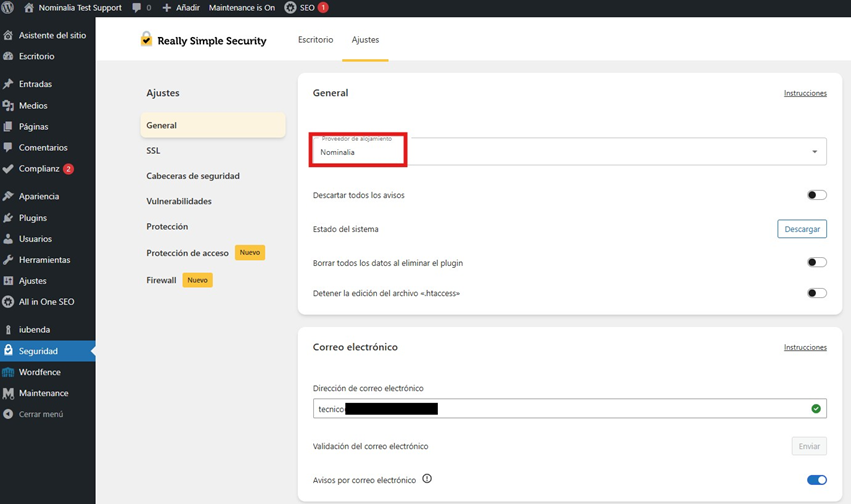Click the Cerrar menú collapse arrow icon
The height and width of the screenshot is (504, 851).
point(8,414)
